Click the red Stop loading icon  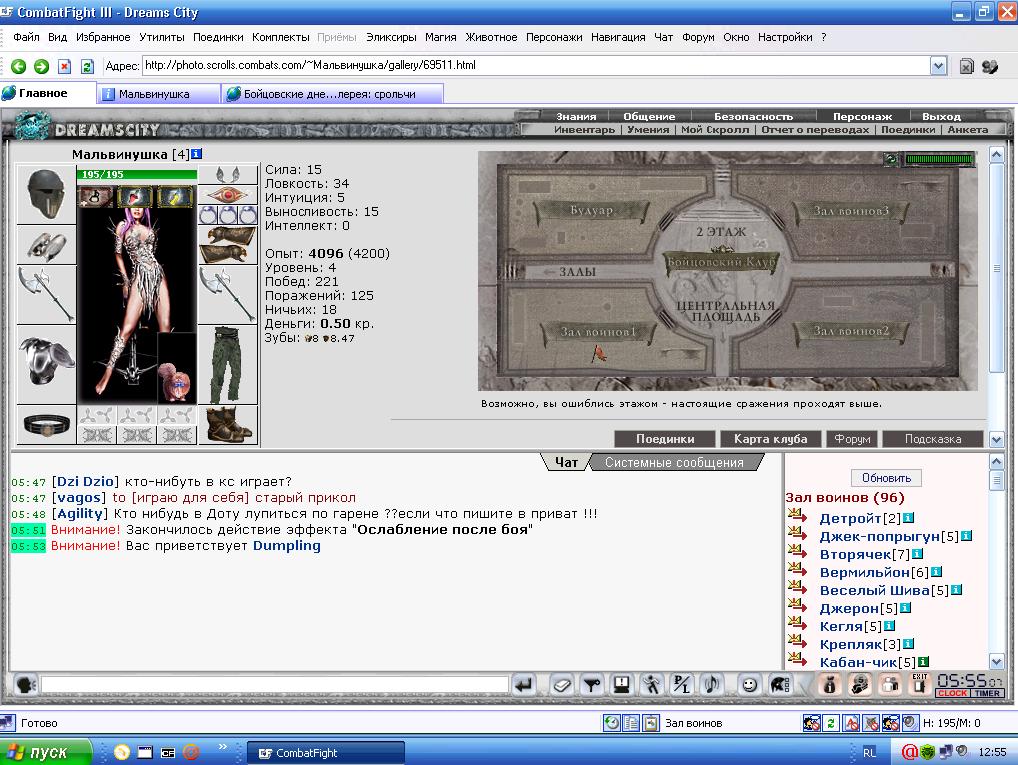tap(64, 66)
